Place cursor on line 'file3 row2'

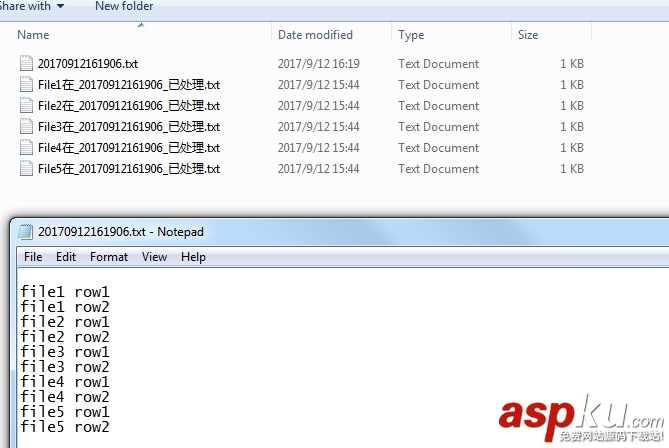click(x=65, y=367)
